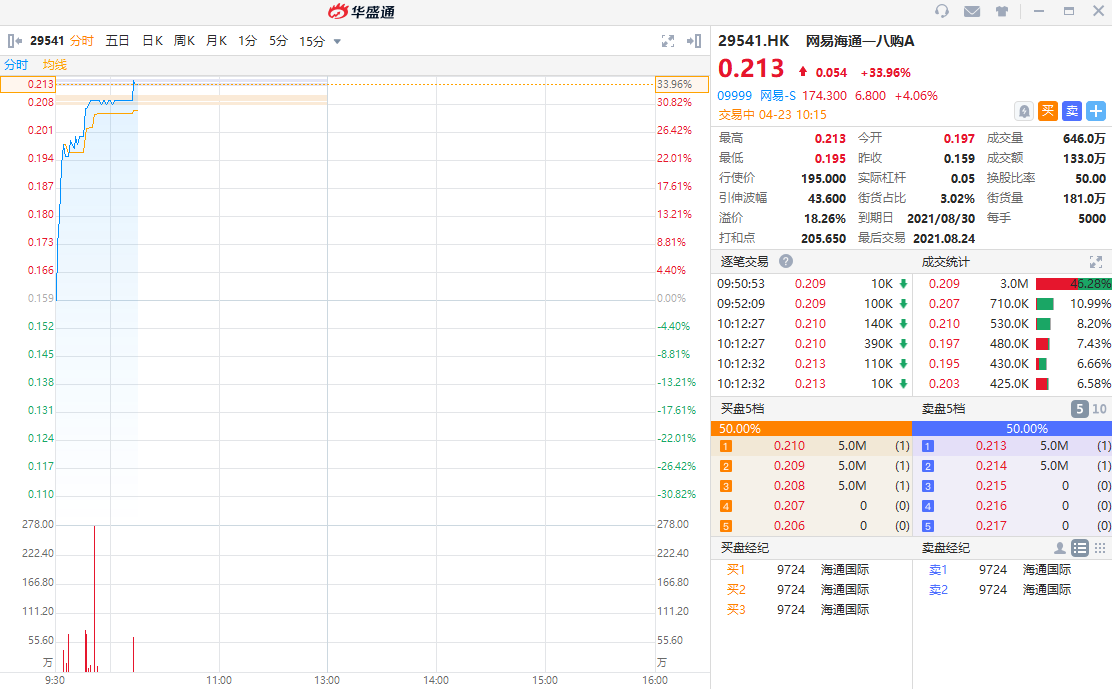The width and height of the screenshot is (1112, 689).
Task: Switch to the 五日 chart tab
Action: pyautogui.click(x=118, y=41)
